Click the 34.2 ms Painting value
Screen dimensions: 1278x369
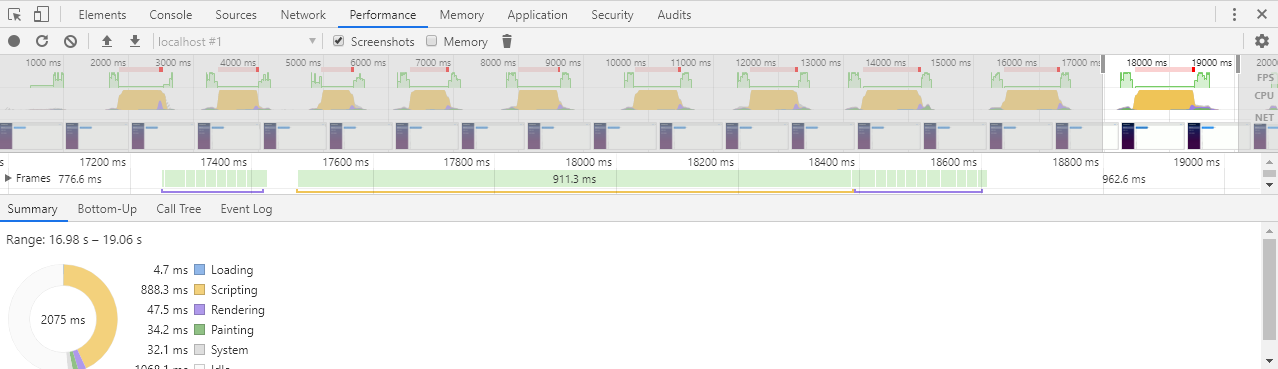[168, 330]
